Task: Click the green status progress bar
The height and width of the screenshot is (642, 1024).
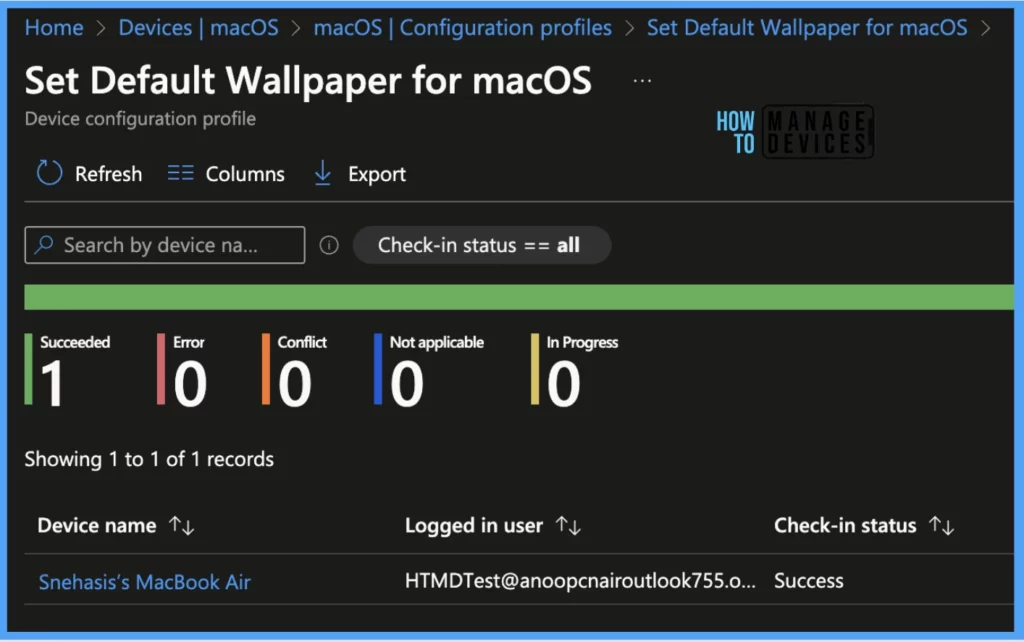Action: coord(519,297)
